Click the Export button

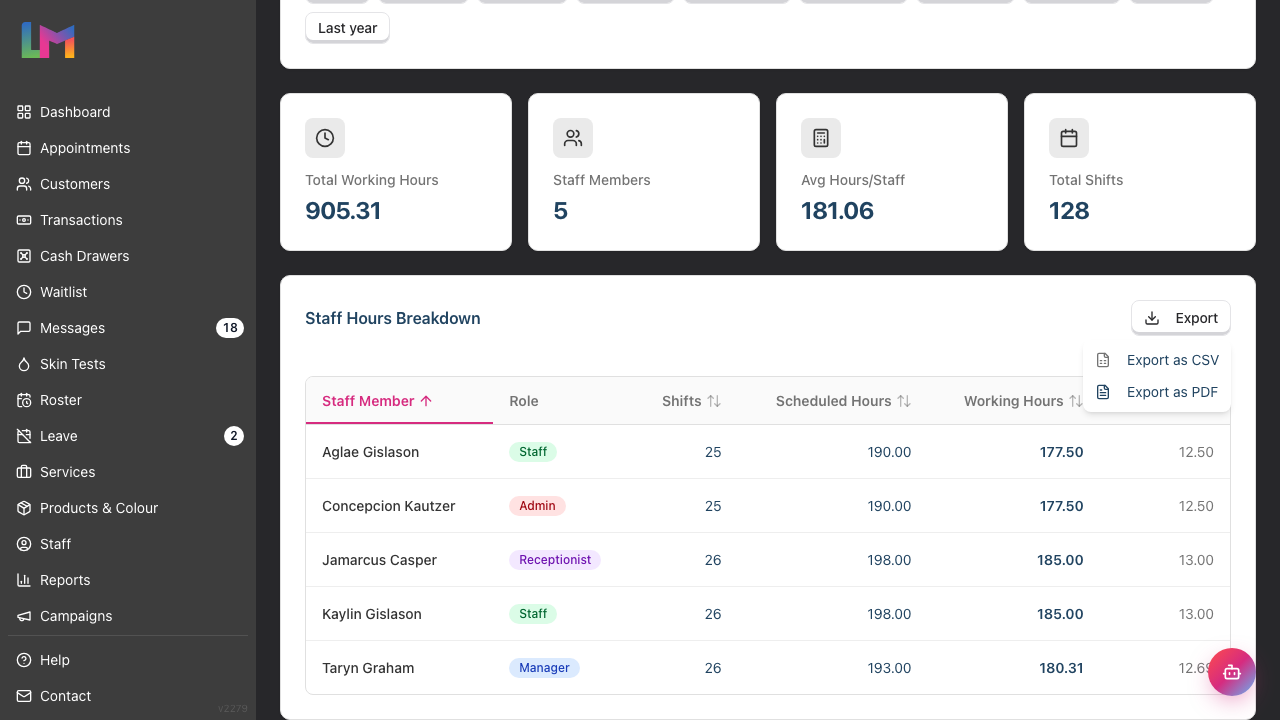click(x=1181, y=318)
